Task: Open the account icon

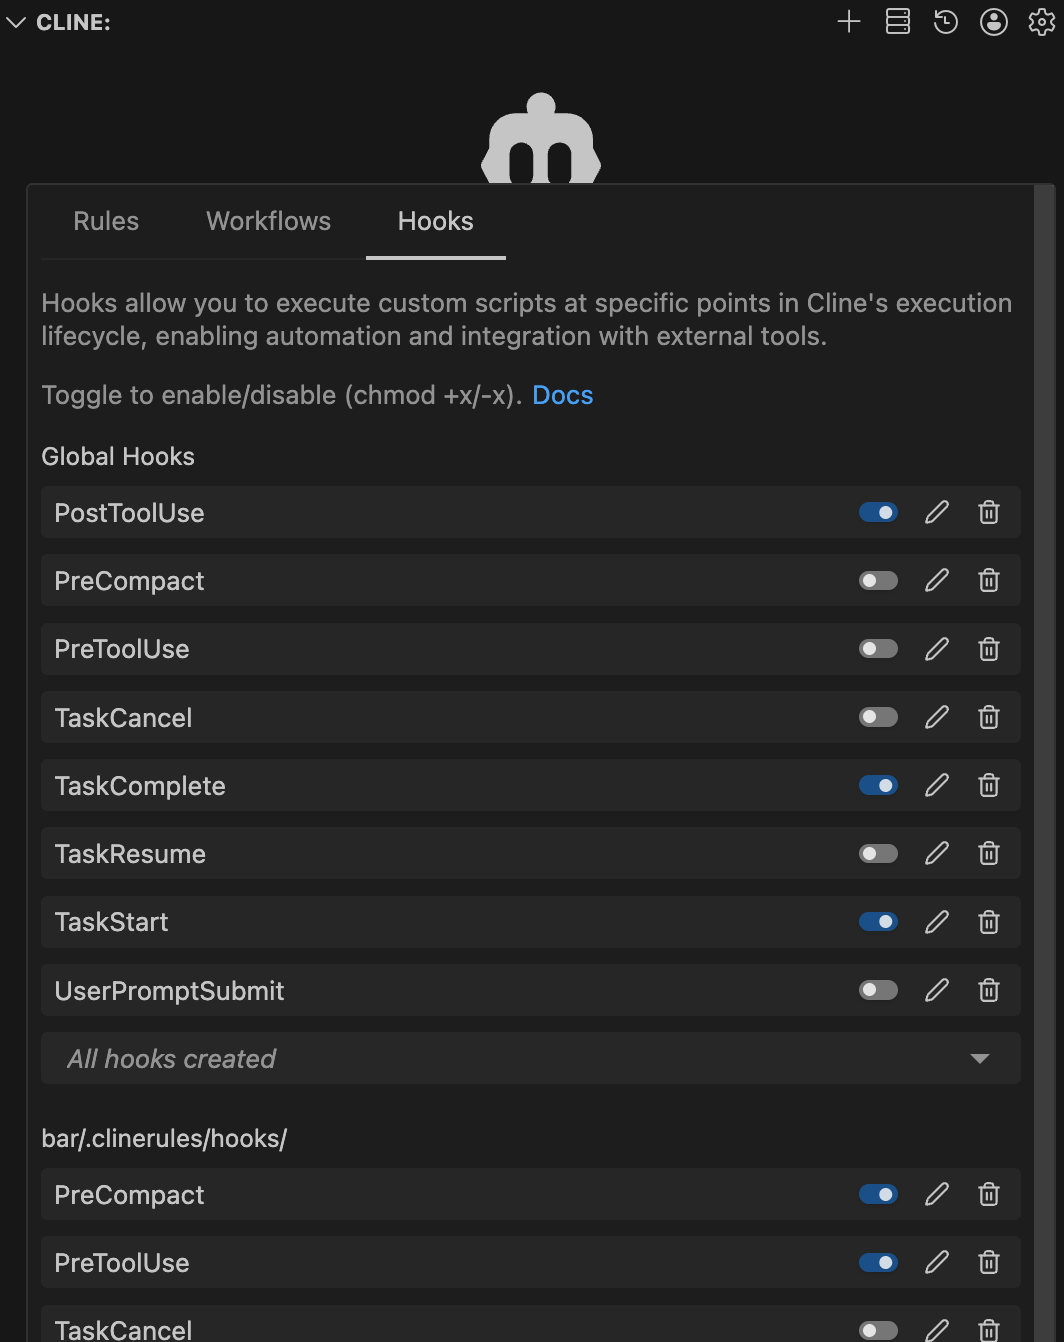Action: click(x=994, y=21)
